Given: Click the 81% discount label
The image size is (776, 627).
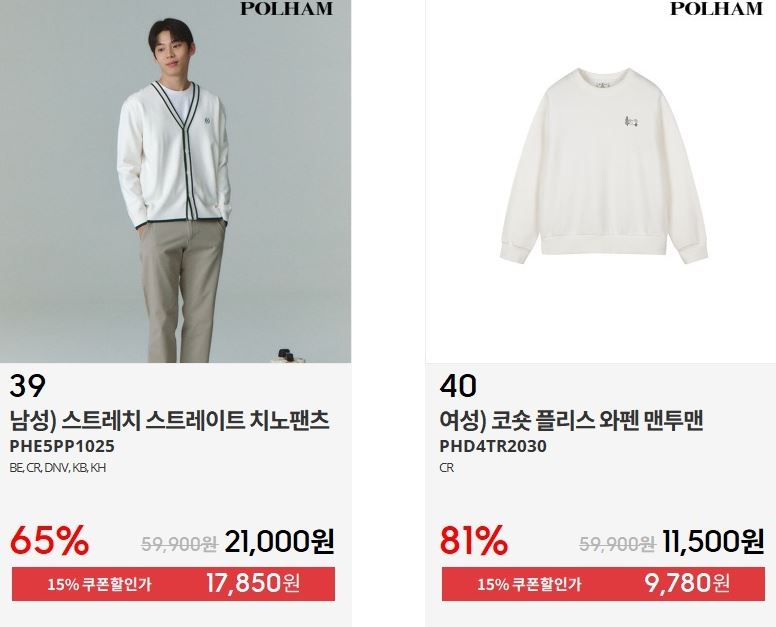Looking at the screenshot, I should coord(474,540).
